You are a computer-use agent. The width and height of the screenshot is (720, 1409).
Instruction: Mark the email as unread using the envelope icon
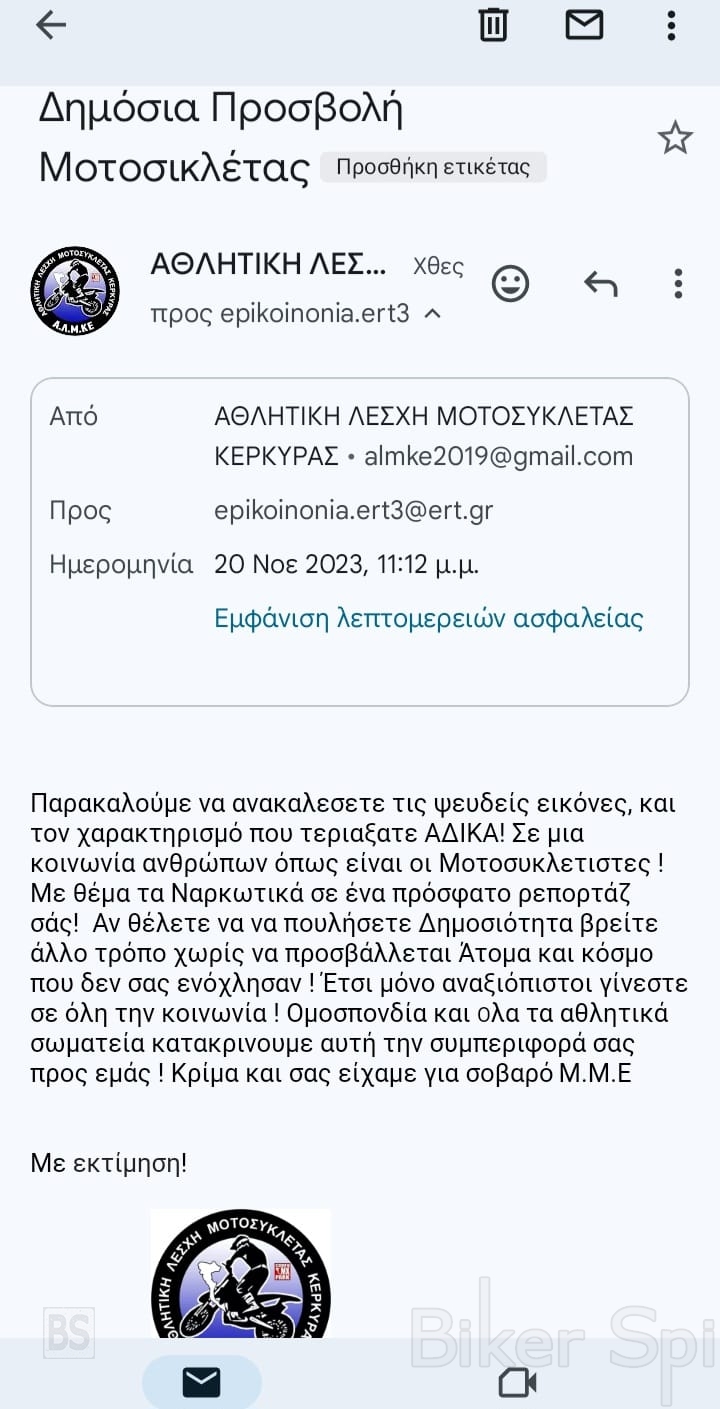coord(584,24)
